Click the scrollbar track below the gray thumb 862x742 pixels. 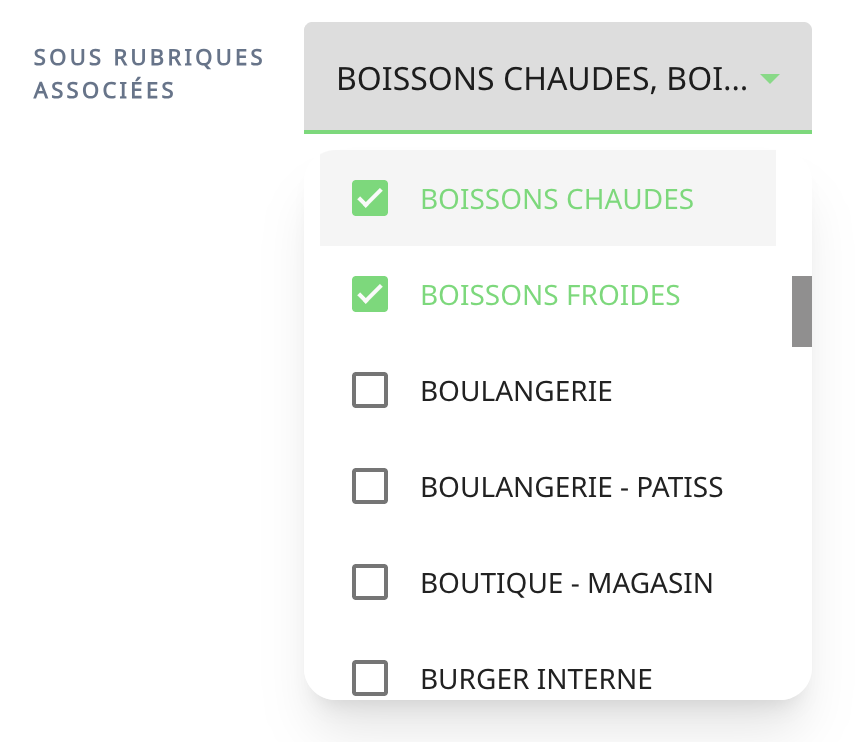(801, 500)
